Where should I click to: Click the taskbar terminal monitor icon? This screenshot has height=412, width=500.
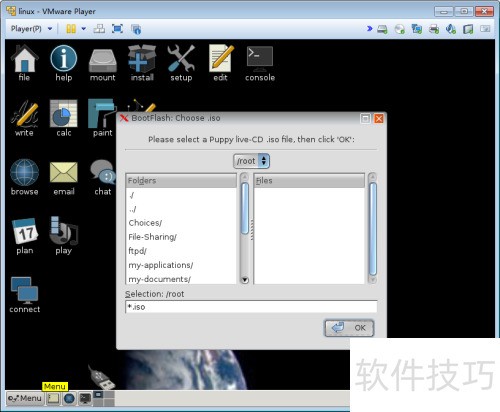pos(85,398)
